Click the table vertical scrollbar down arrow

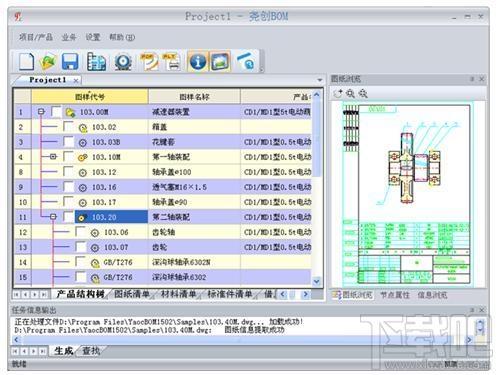316,282
